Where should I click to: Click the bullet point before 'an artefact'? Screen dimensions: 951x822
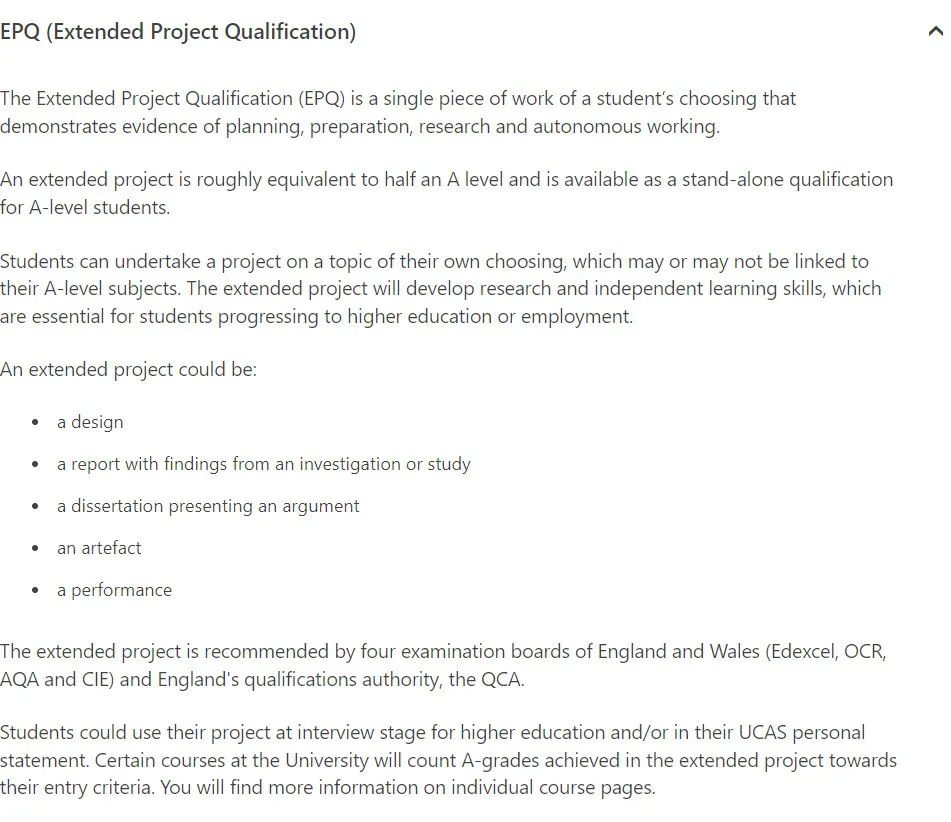[x=35, y=548]
